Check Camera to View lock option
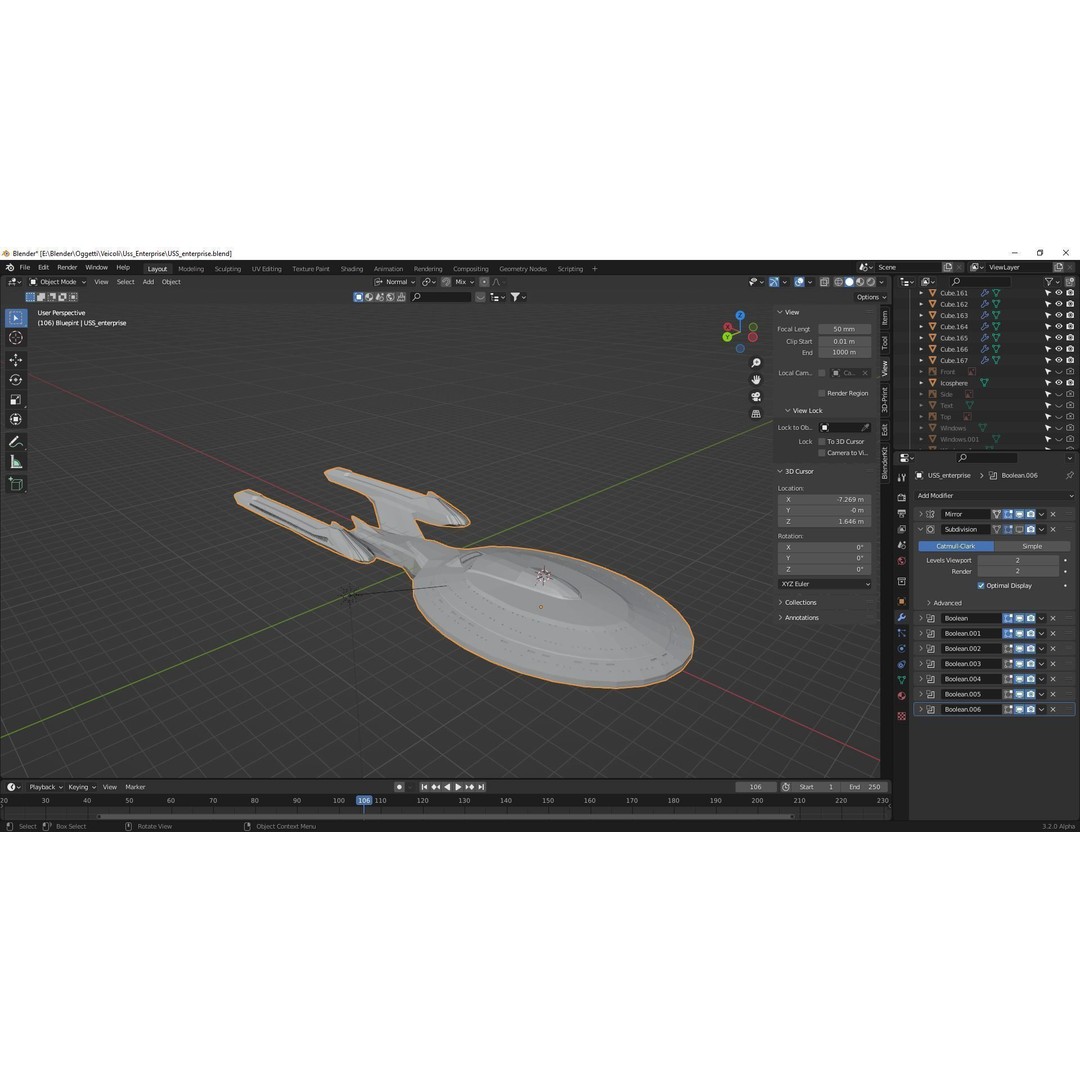Screen dimensions: 1080x1080 pos(822,453)
